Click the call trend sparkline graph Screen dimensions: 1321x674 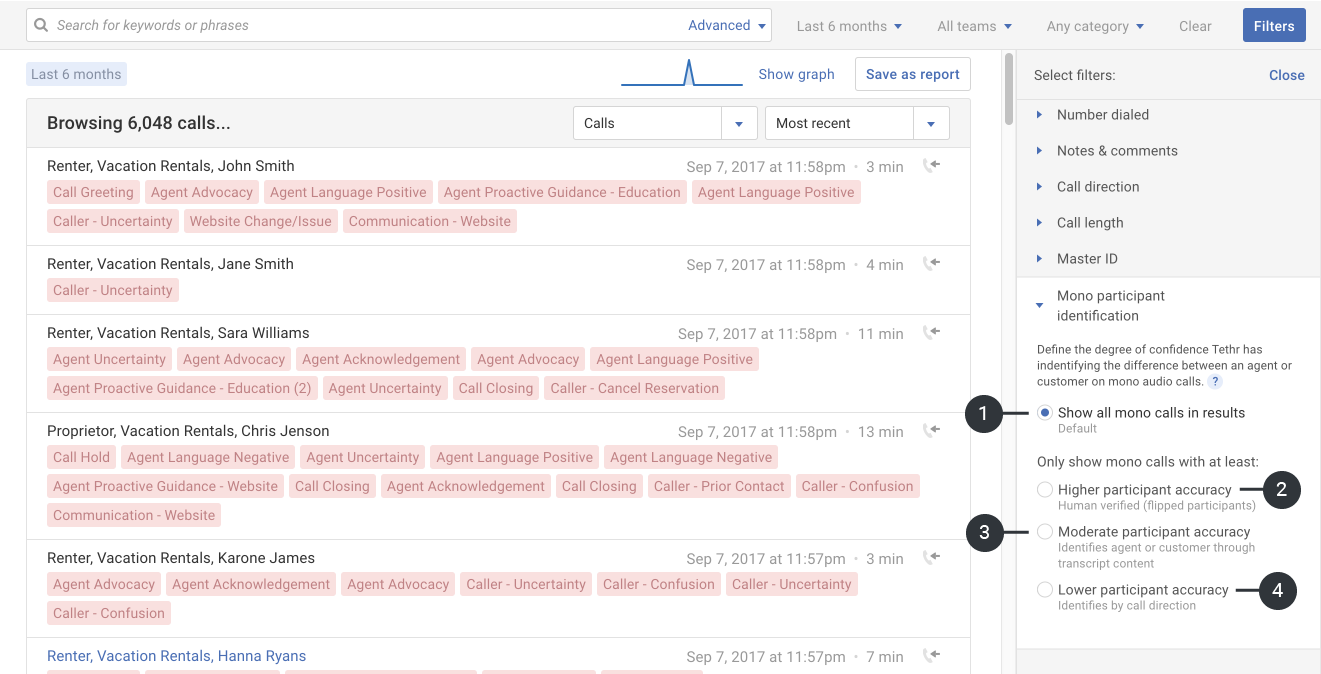[681, 74]
